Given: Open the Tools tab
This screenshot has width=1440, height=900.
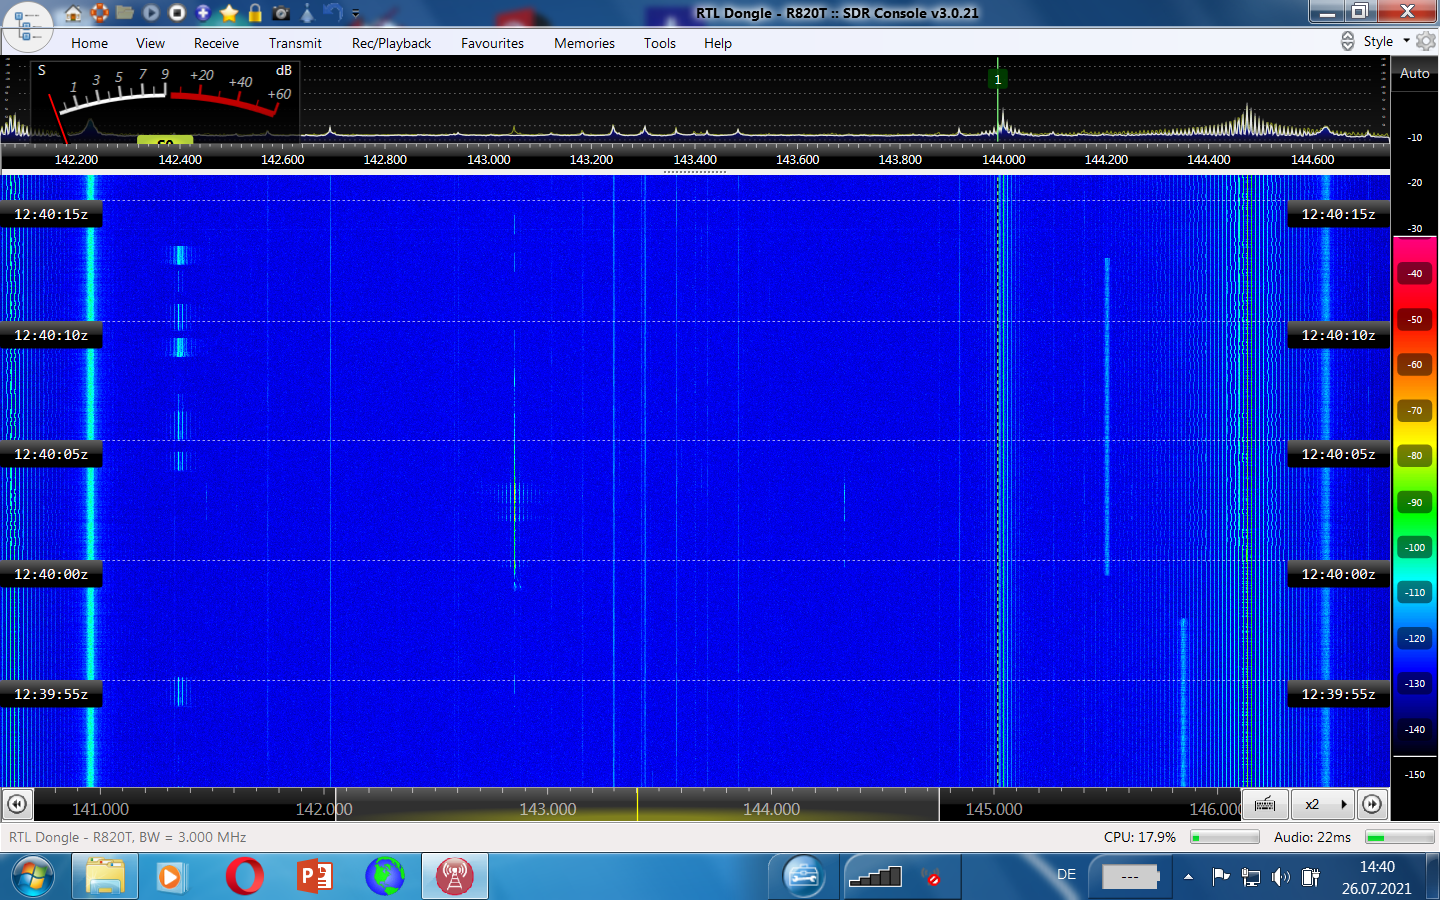Looking at the screenshot, I should (660, 43).
